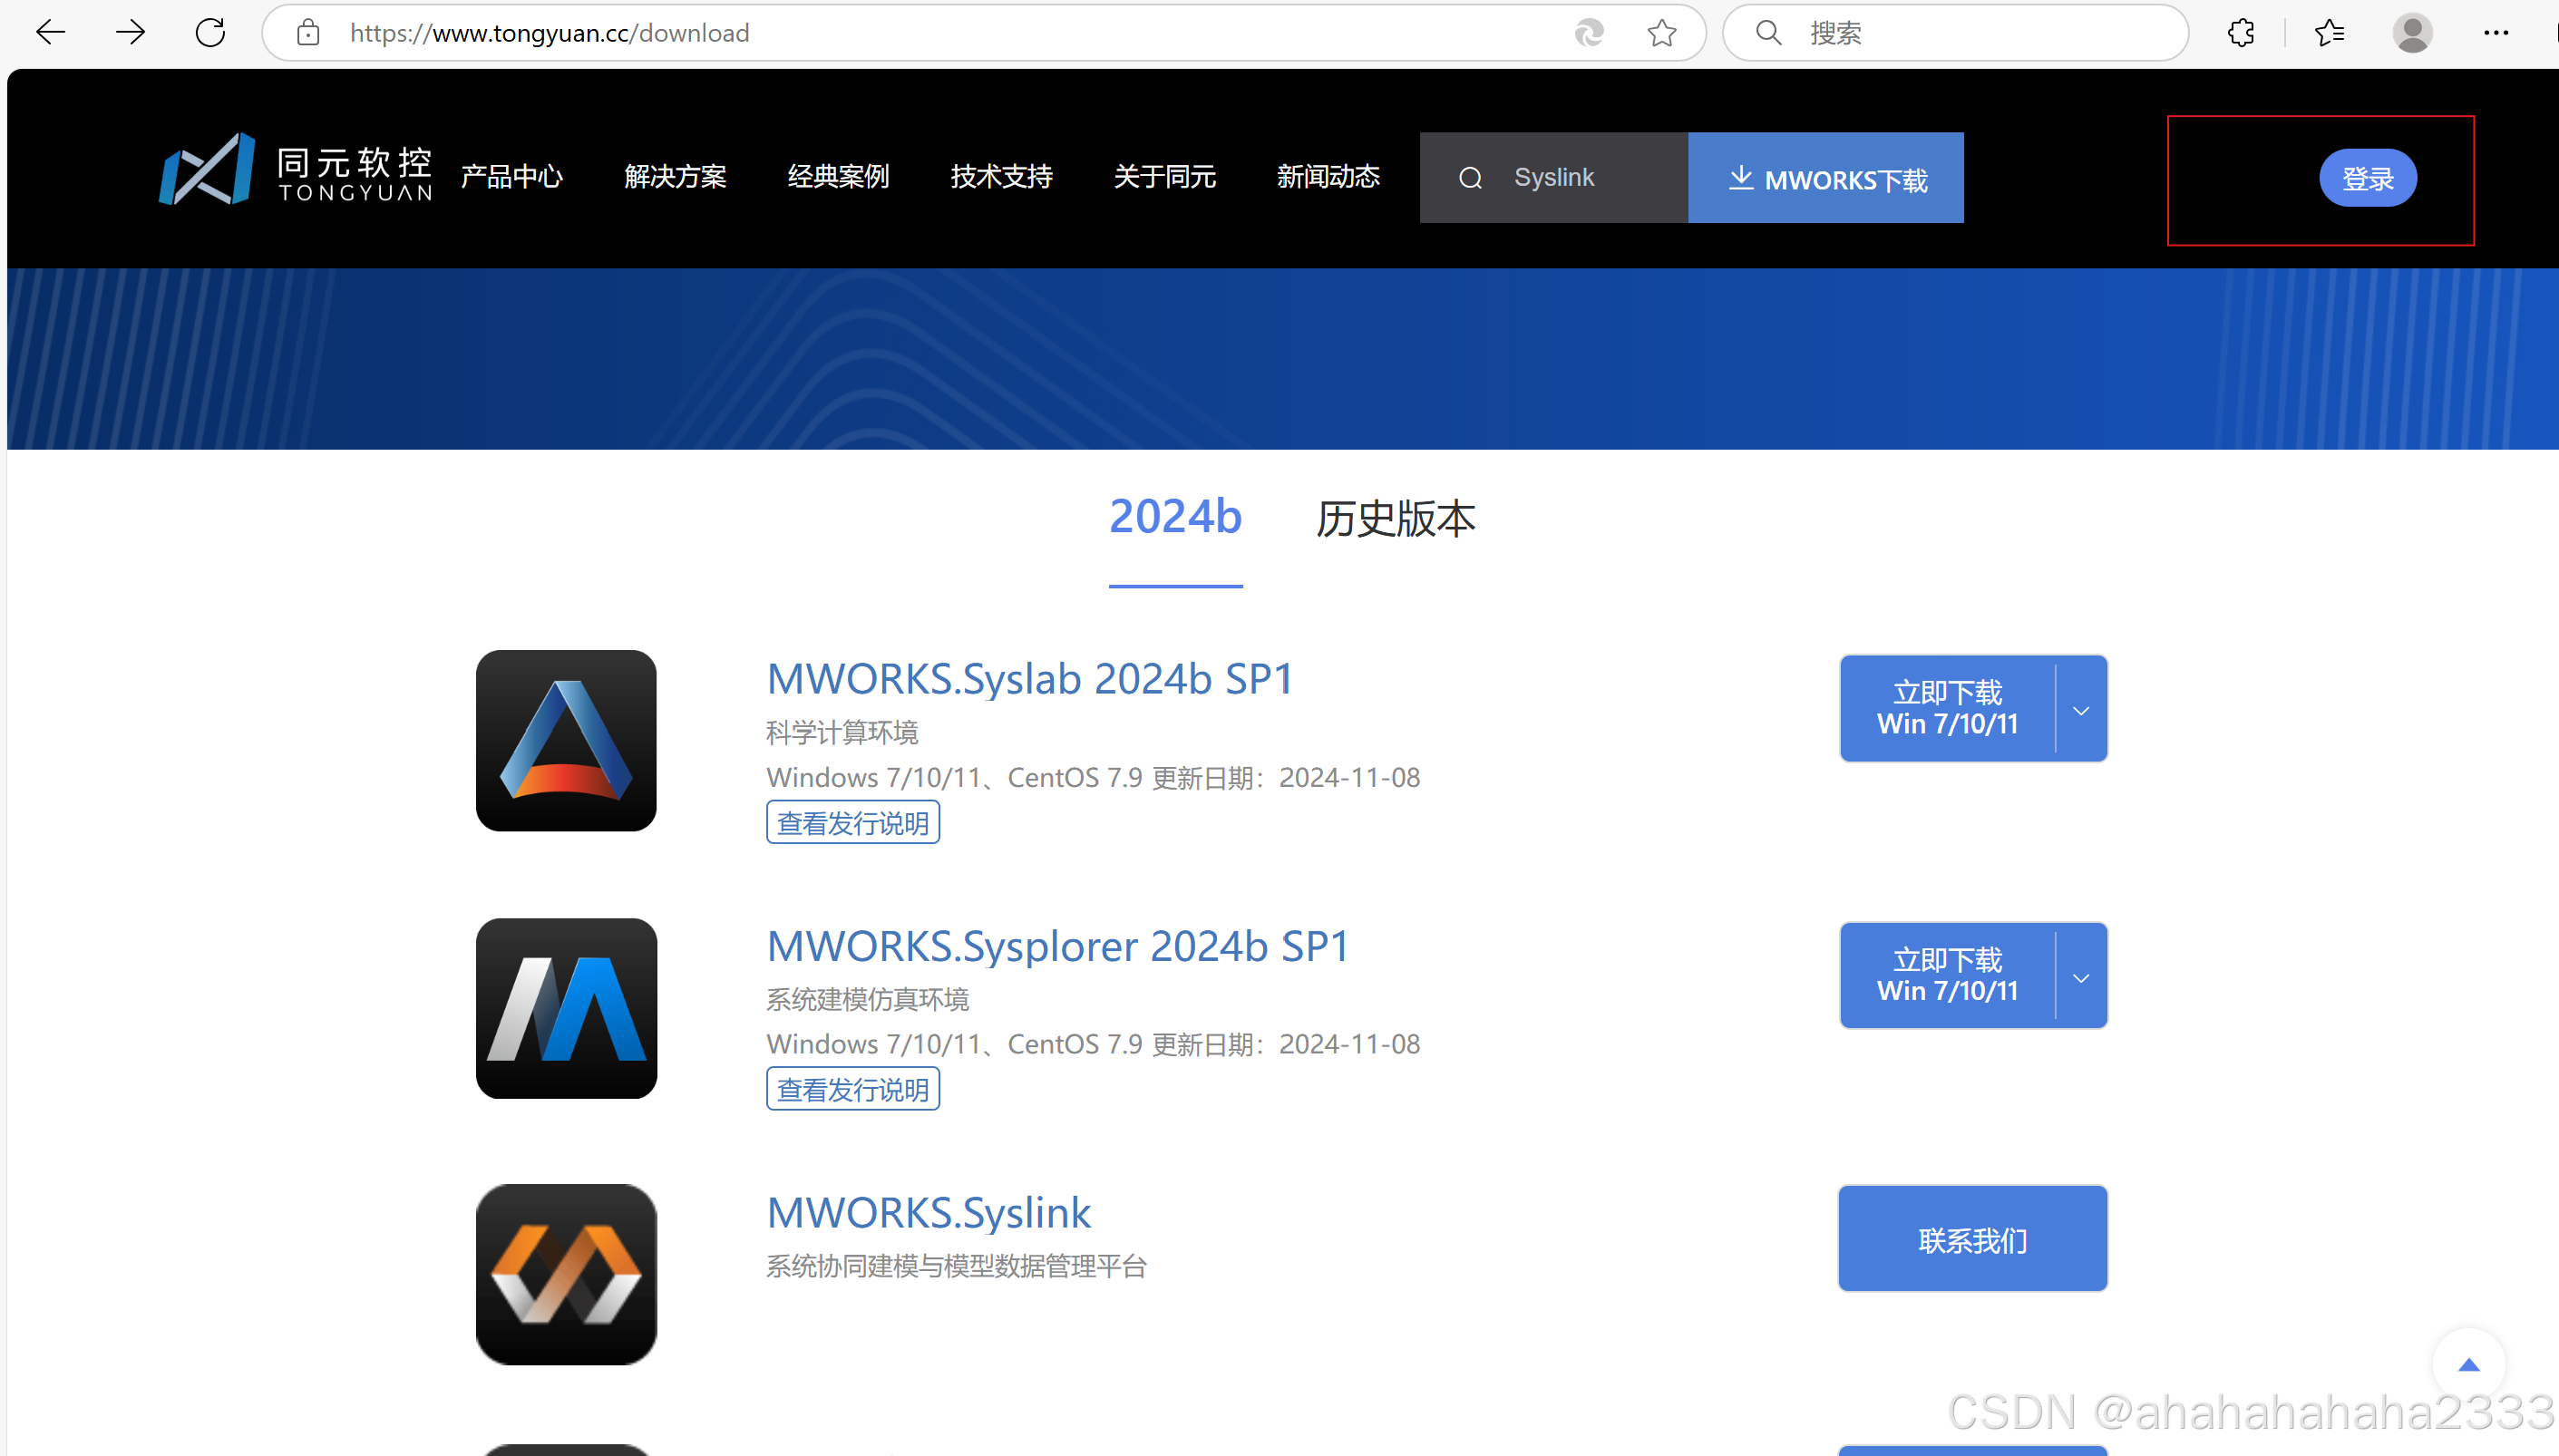Click the user profile avatar icon
Screen dimensions: 2559x1456
point(2411,33)
